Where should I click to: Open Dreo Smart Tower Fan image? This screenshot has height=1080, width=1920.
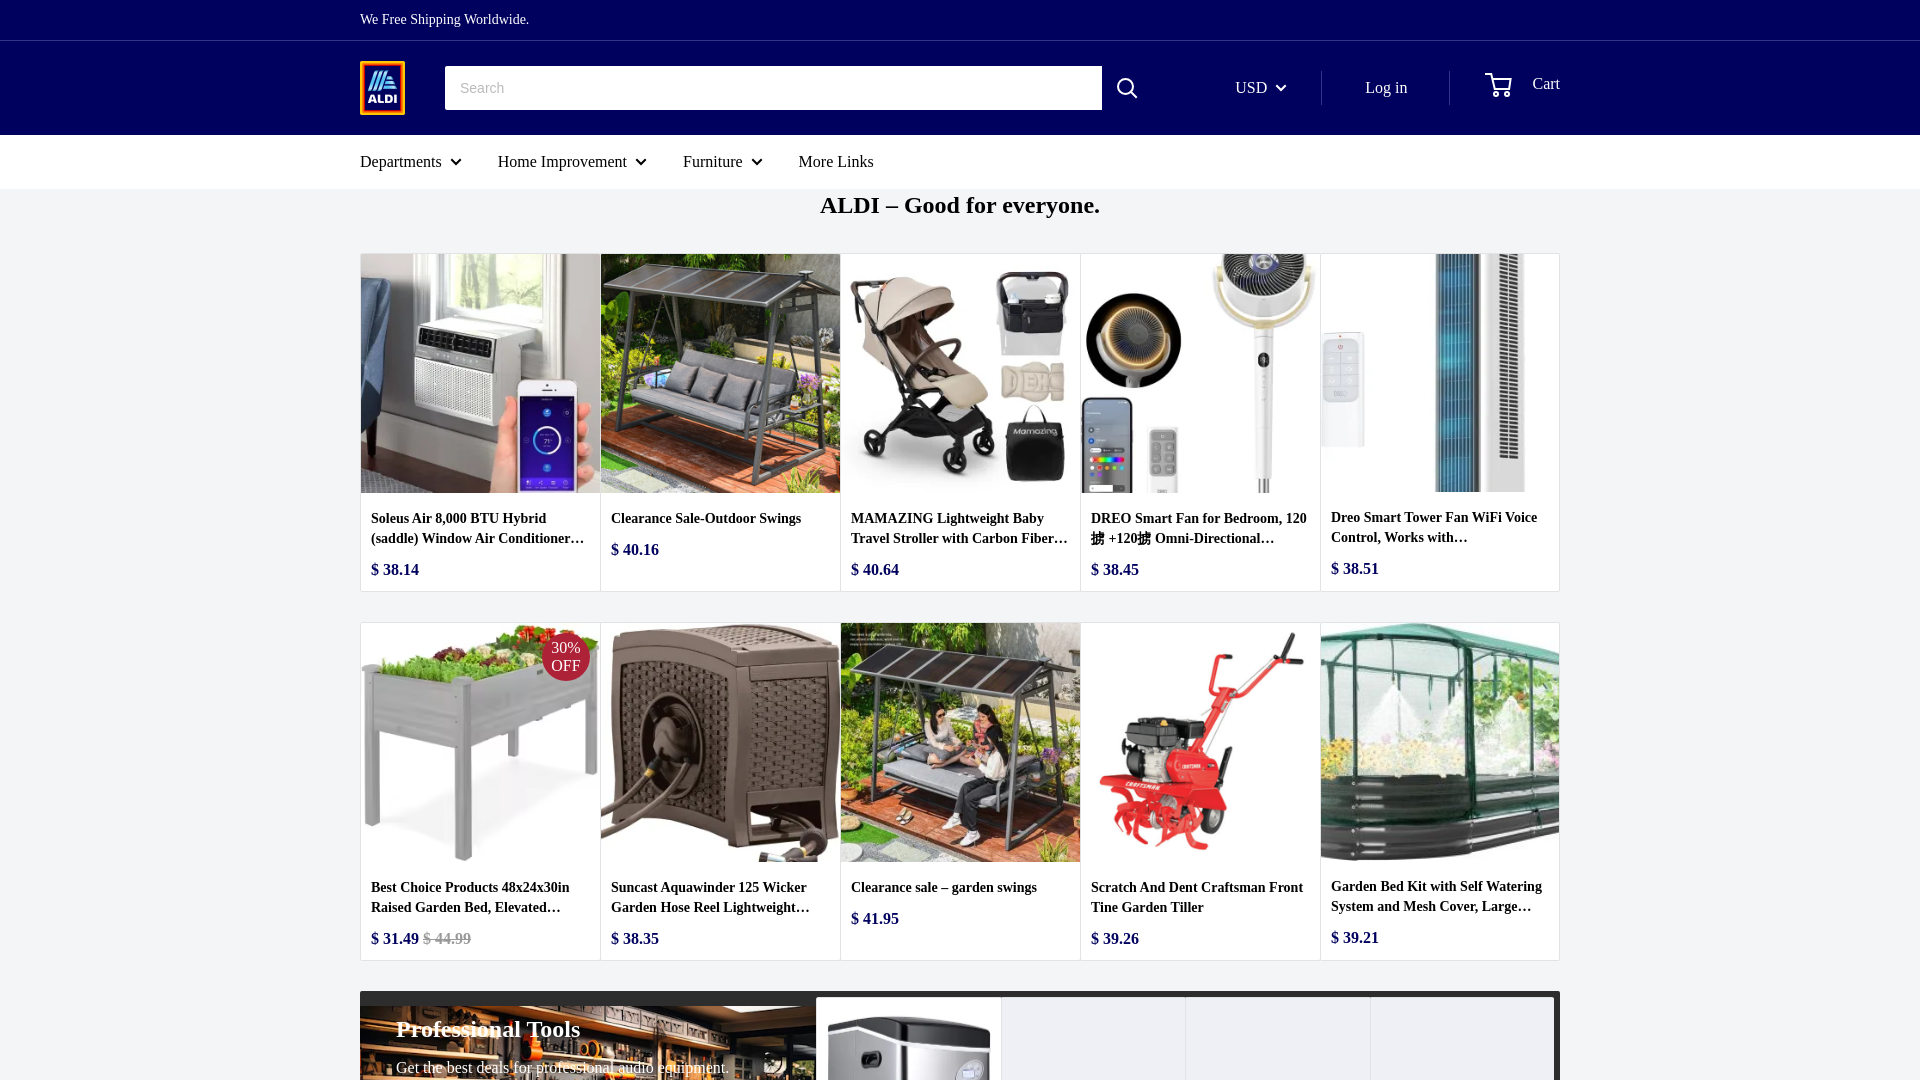click(1440, 373)
